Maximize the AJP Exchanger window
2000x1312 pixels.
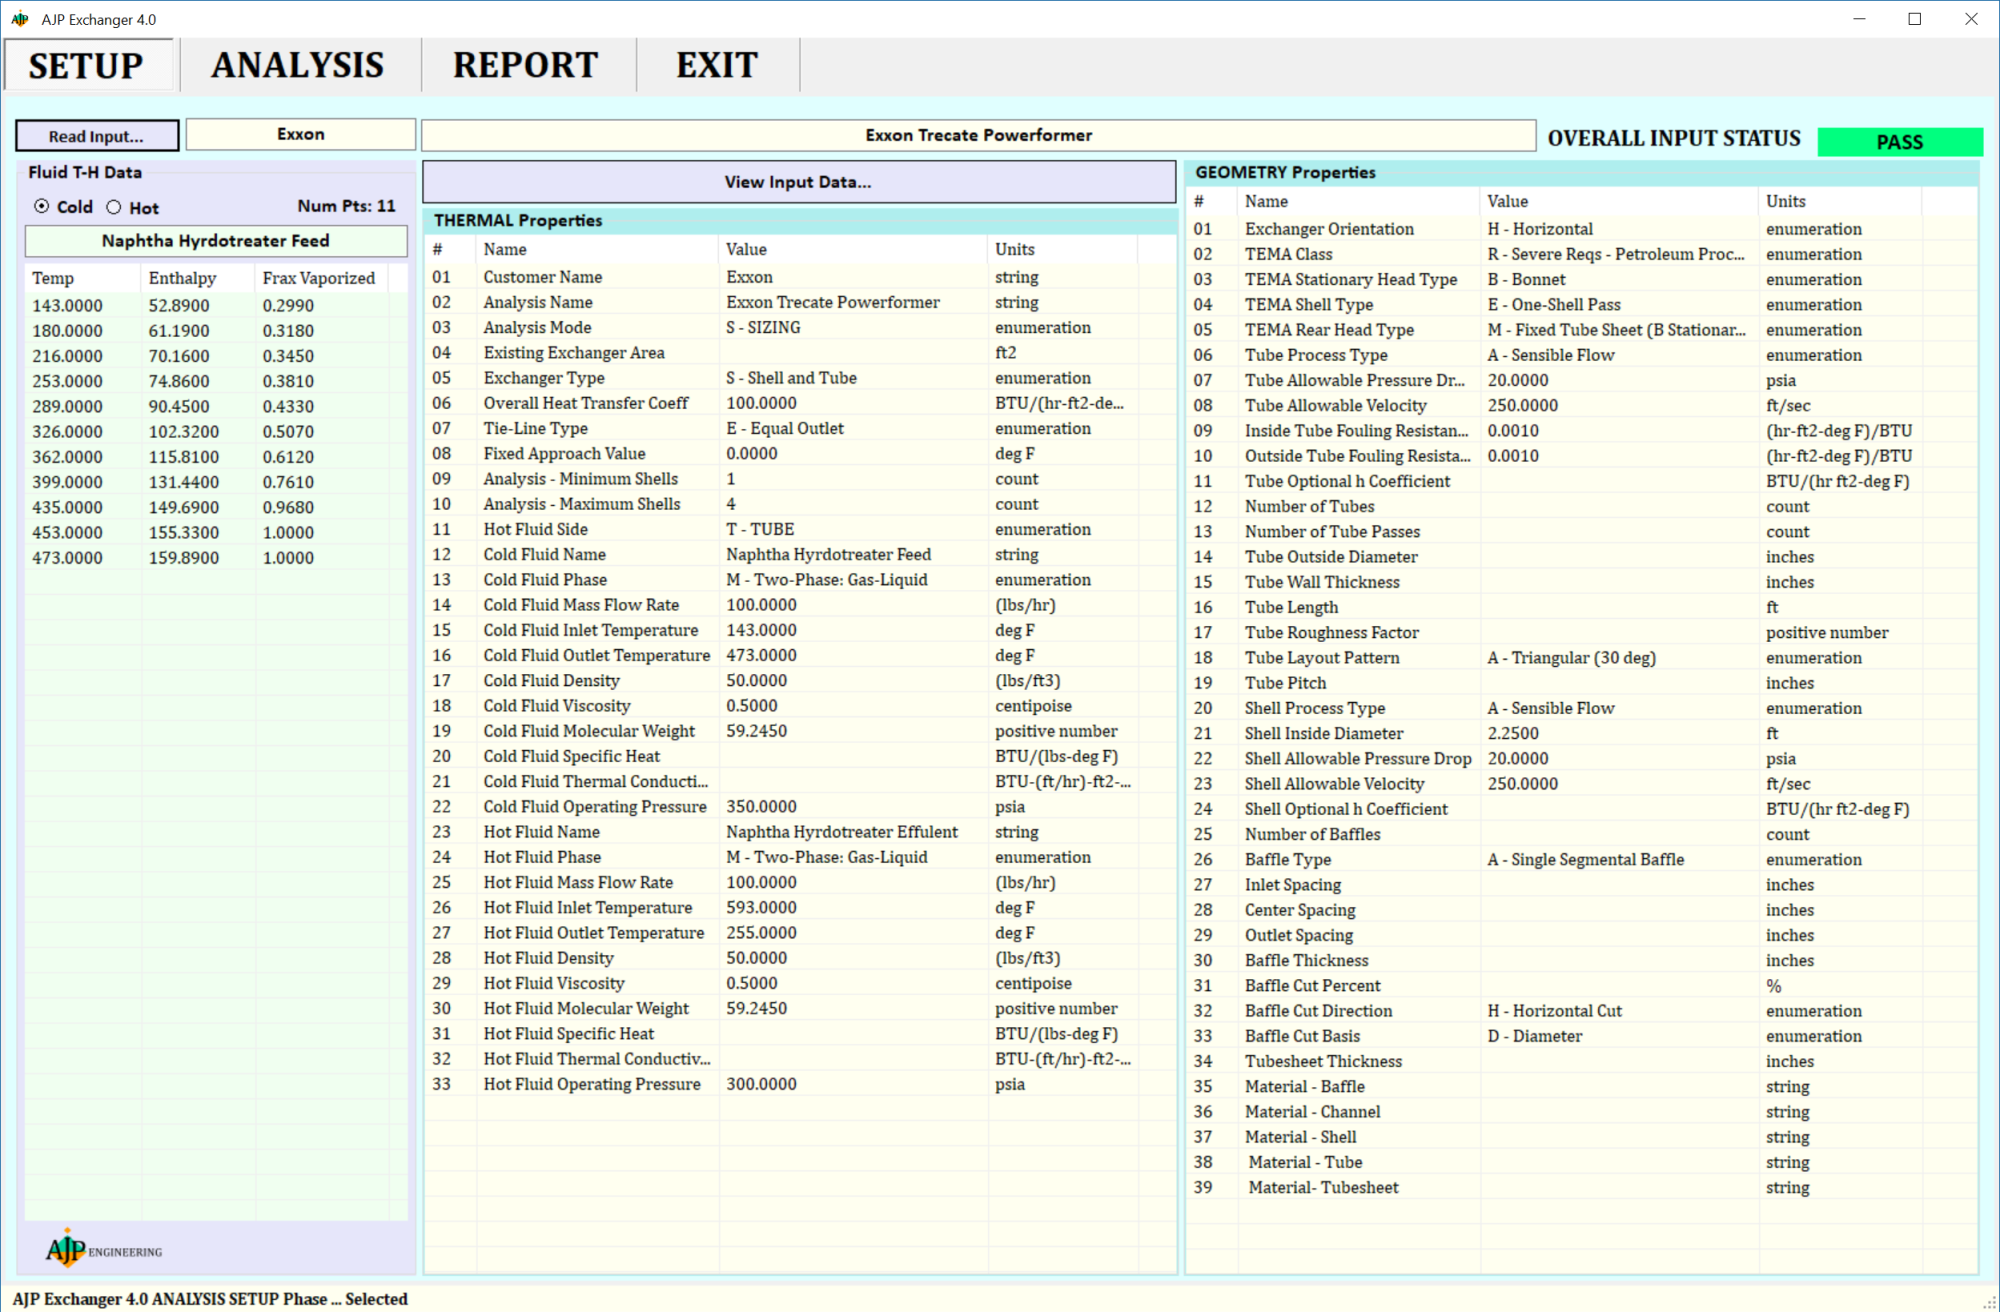1915,19
